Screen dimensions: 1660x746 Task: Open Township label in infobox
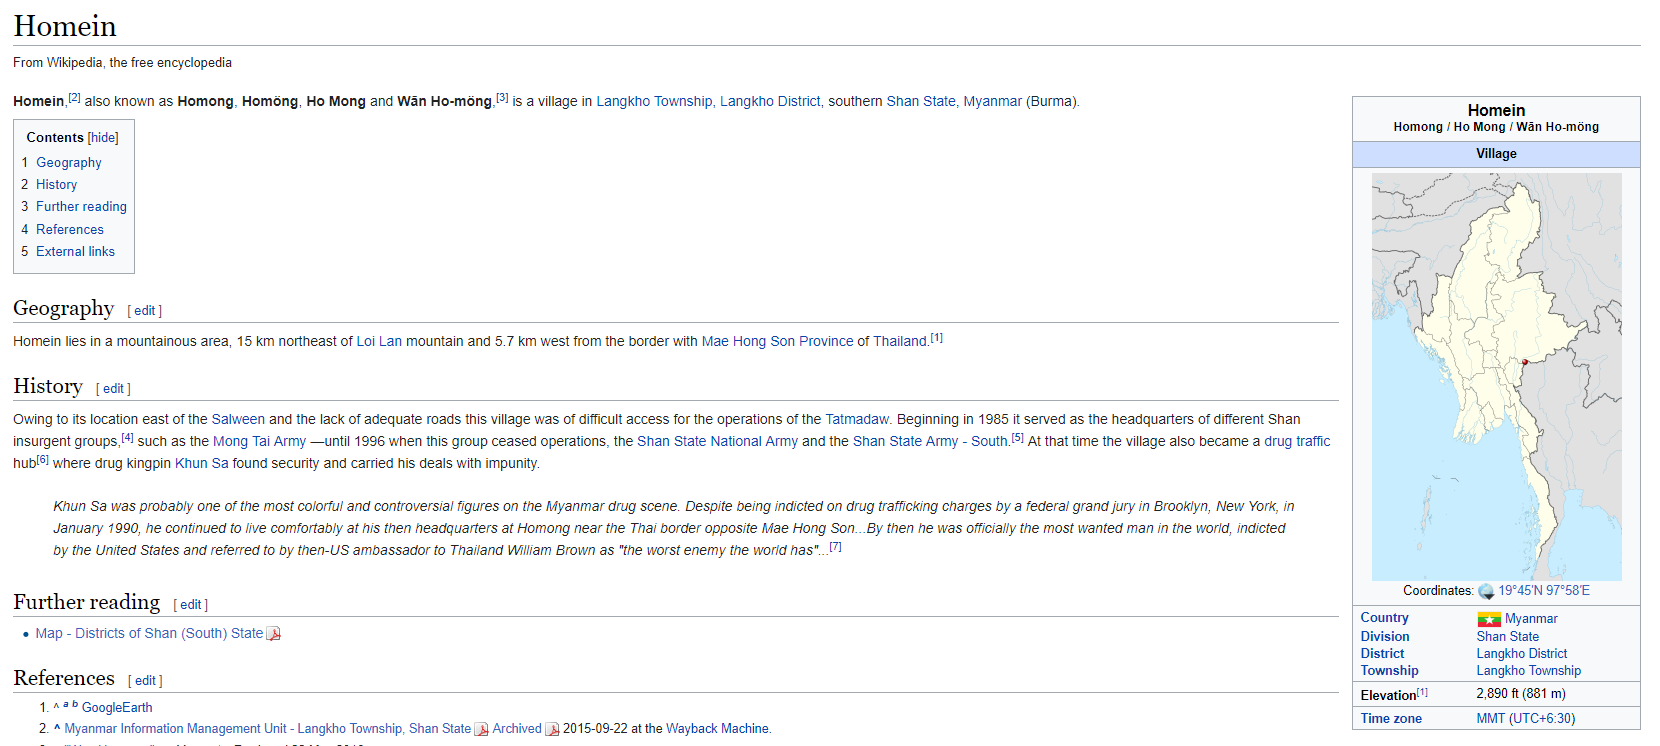(x=1389, y=671)
